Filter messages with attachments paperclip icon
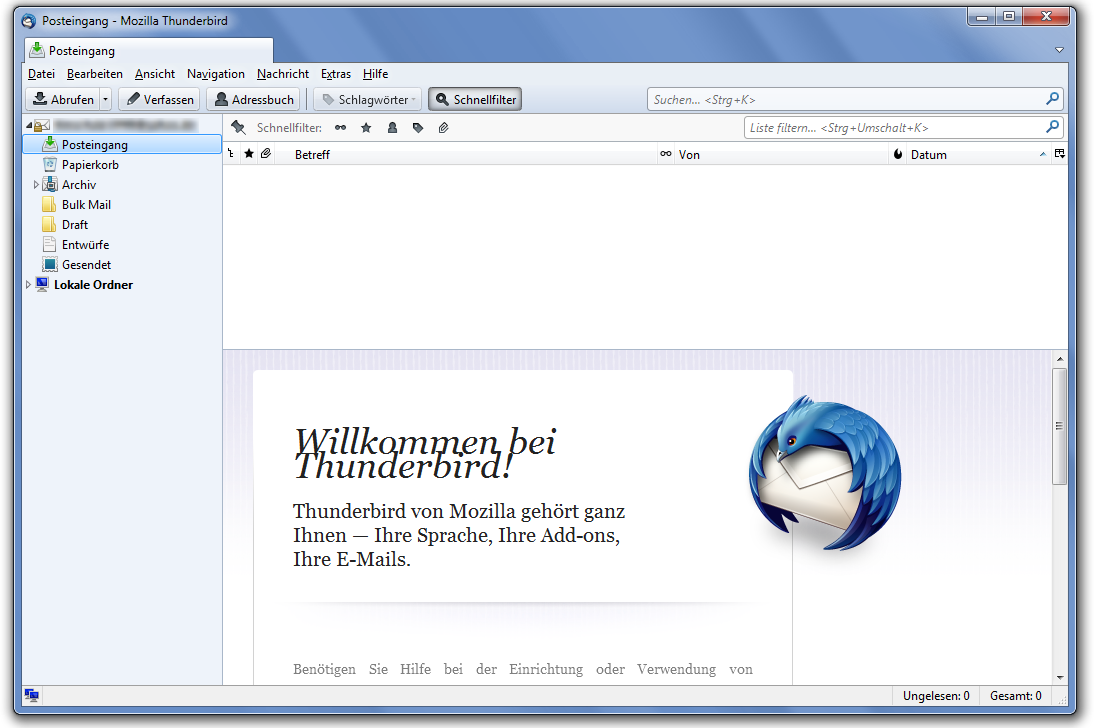This screenshot has height=728, width=1094. (443, 128)
